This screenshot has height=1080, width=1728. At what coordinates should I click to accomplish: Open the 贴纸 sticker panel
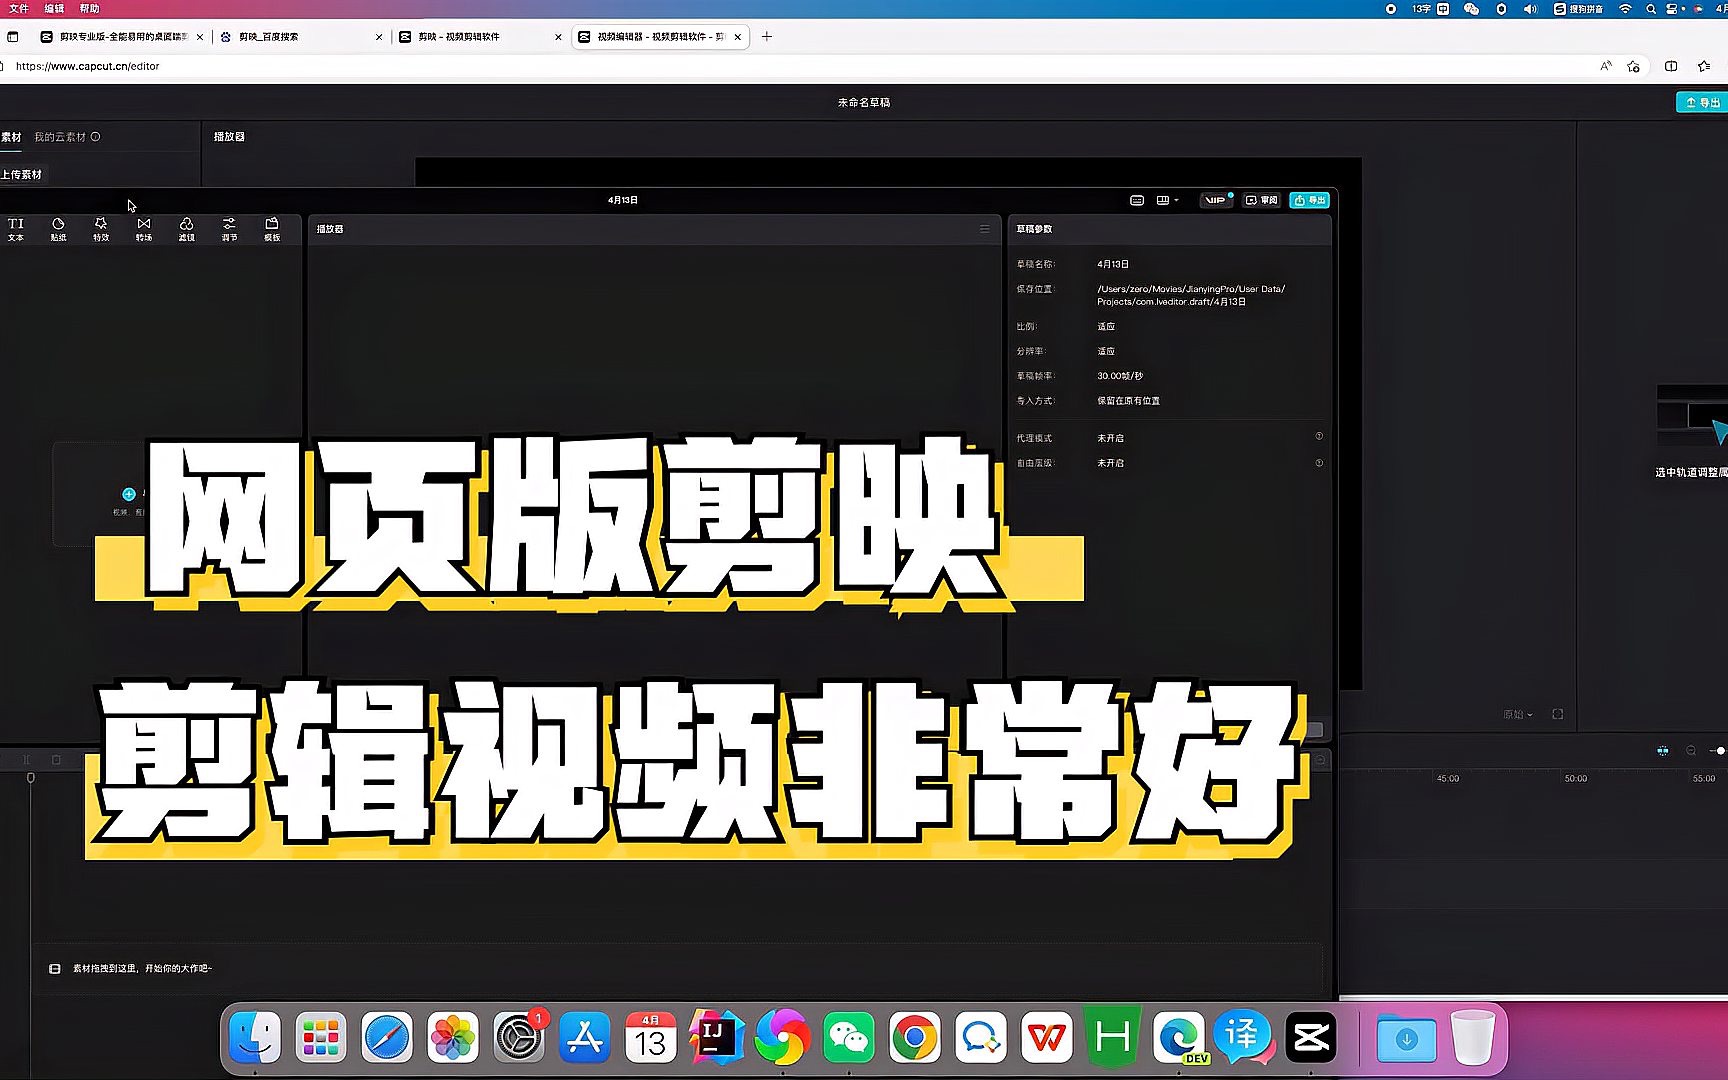pyautogui.click(x=58, y=229)
